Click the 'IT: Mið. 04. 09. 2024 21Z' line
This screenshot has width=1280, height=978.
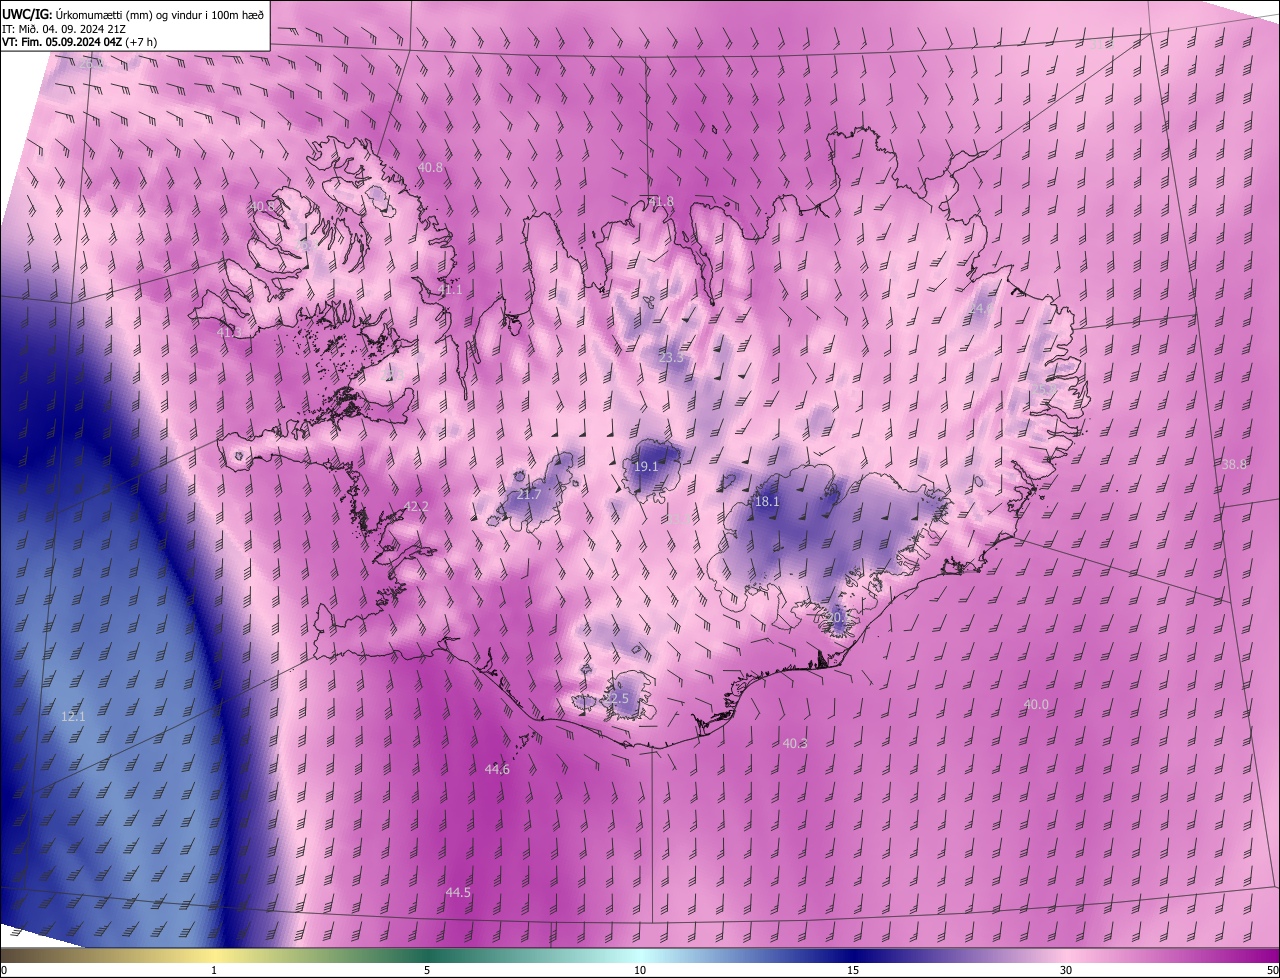pyautogui.click(x=63, y=28)
